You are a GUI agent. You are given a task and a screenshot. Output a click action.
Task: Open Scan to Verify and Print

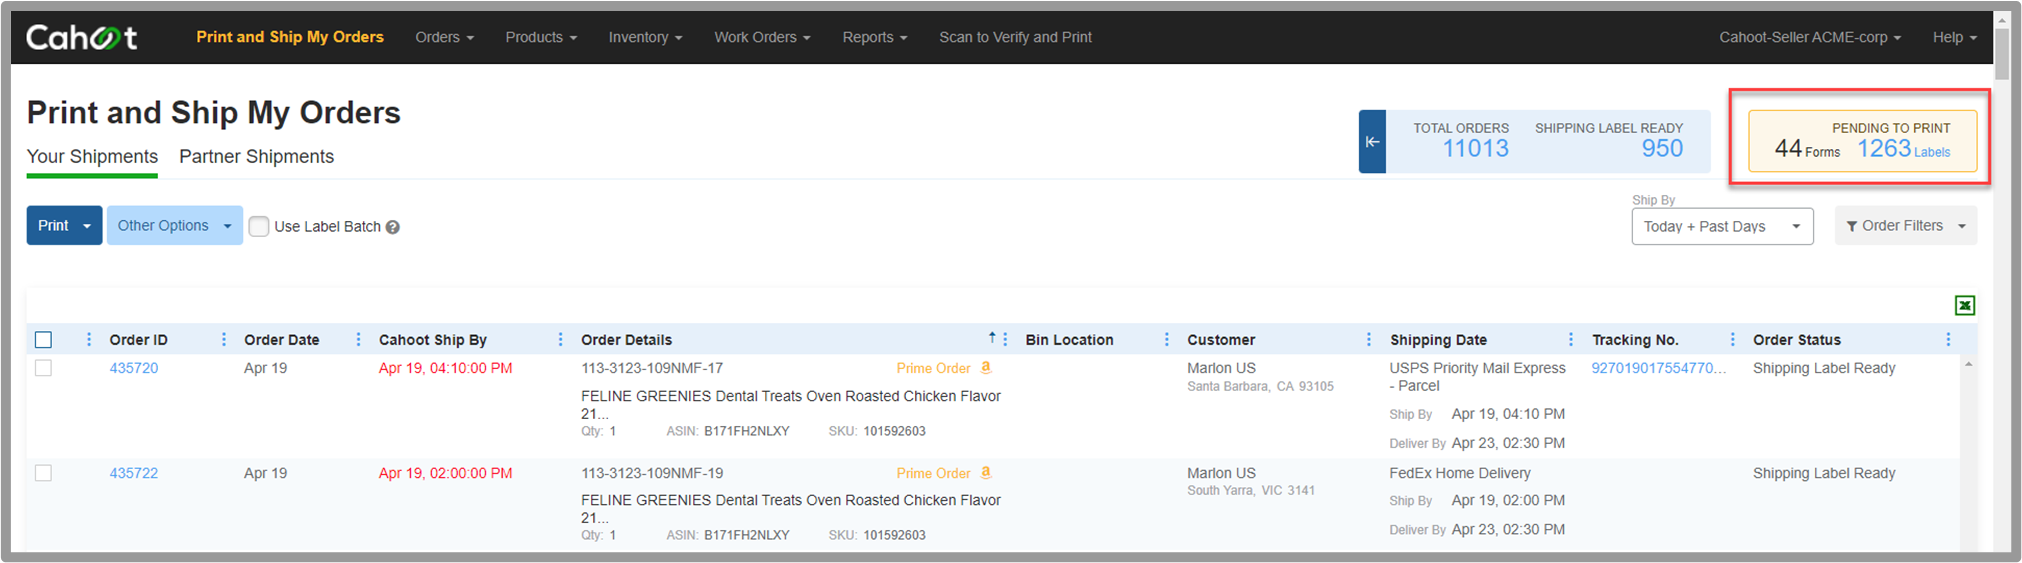pyautogui.click(x=1015, y=37)
